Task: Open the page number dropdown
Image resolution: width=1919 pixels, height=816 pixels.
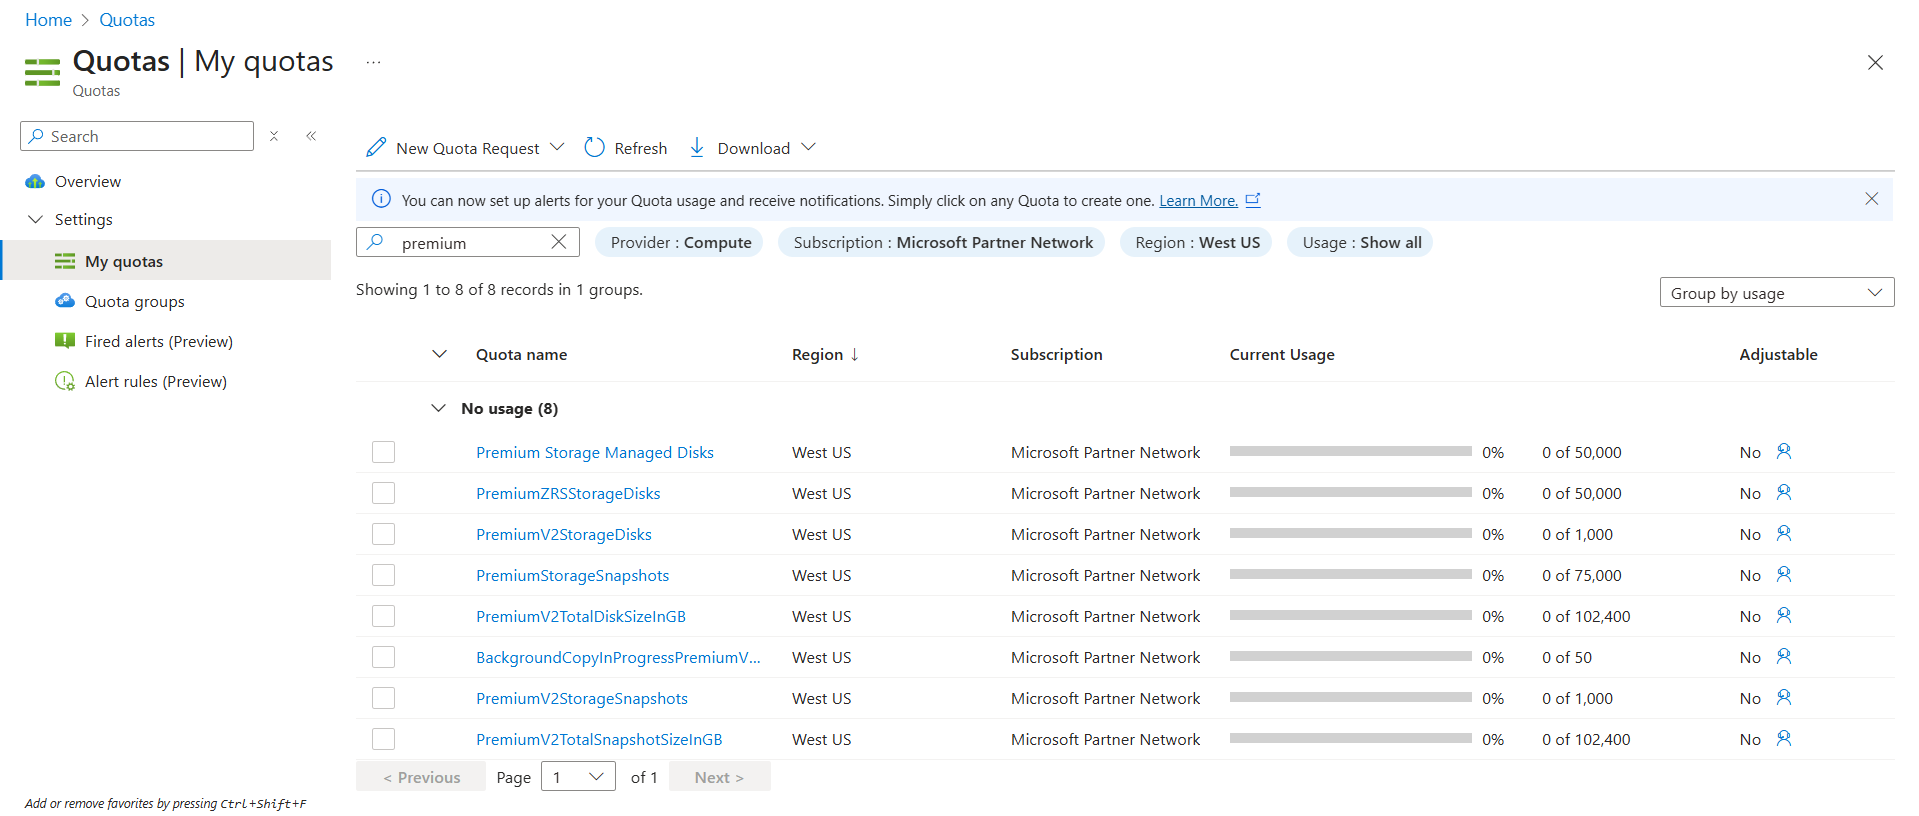Action: 578,777
